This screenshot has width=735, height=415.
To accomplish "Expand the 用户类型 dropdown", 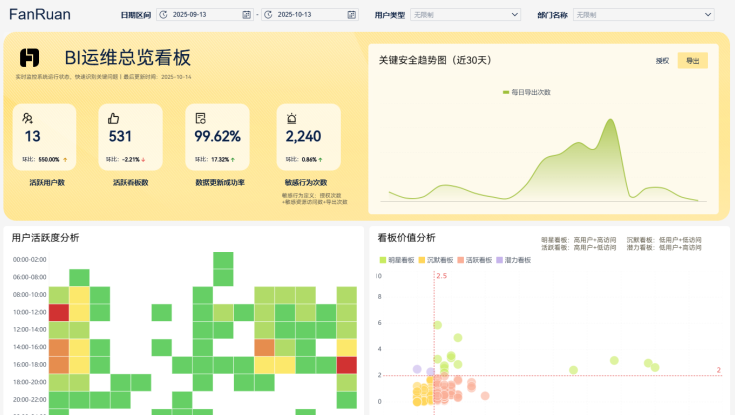I will pos(466,15).
